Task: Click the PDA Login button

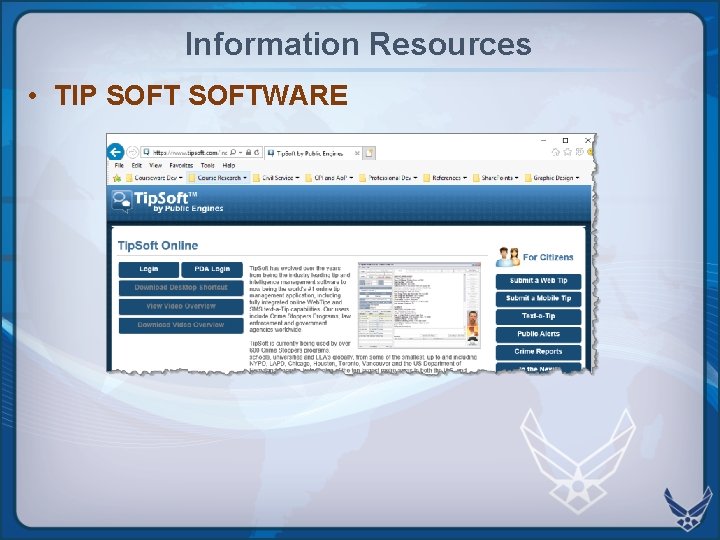Action: pyautogui.click(x=212, y=270)
